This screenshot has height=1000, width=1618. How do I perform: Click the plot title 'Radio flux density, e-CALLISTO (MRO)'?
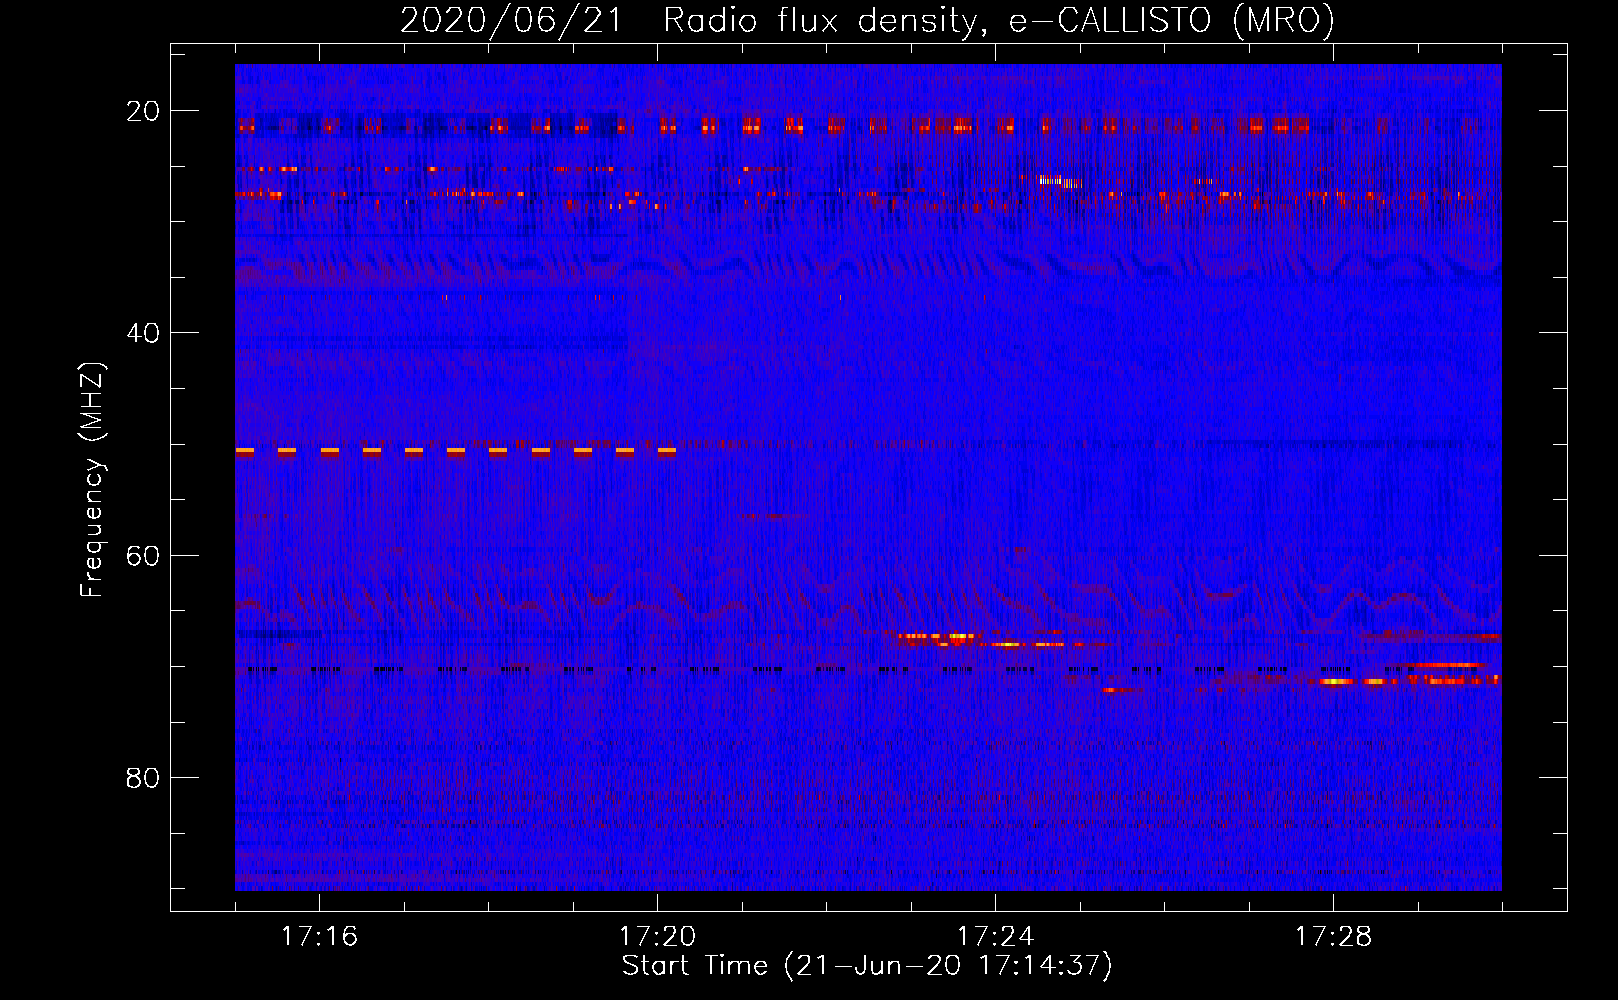tap(999, 20)
